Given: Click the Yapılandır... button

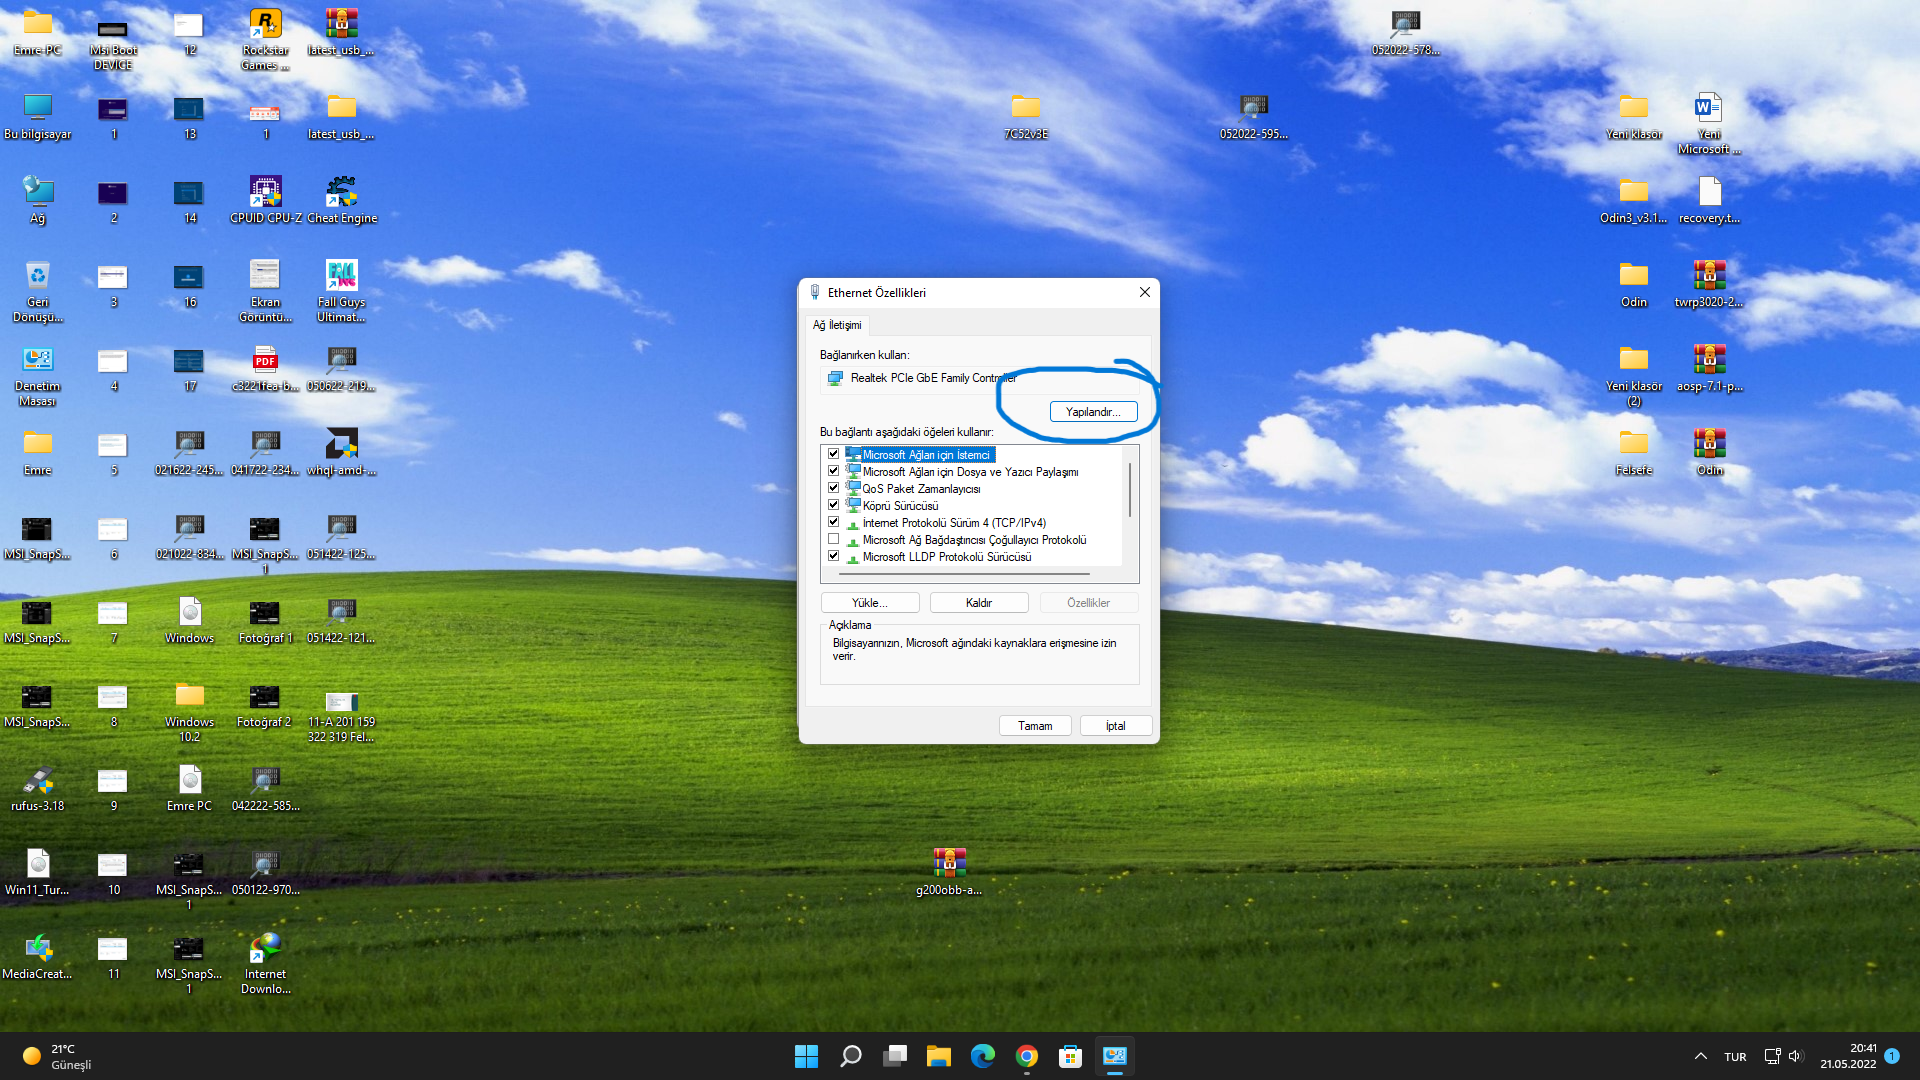Looking at the screenshot, I should pos(1093,412).
